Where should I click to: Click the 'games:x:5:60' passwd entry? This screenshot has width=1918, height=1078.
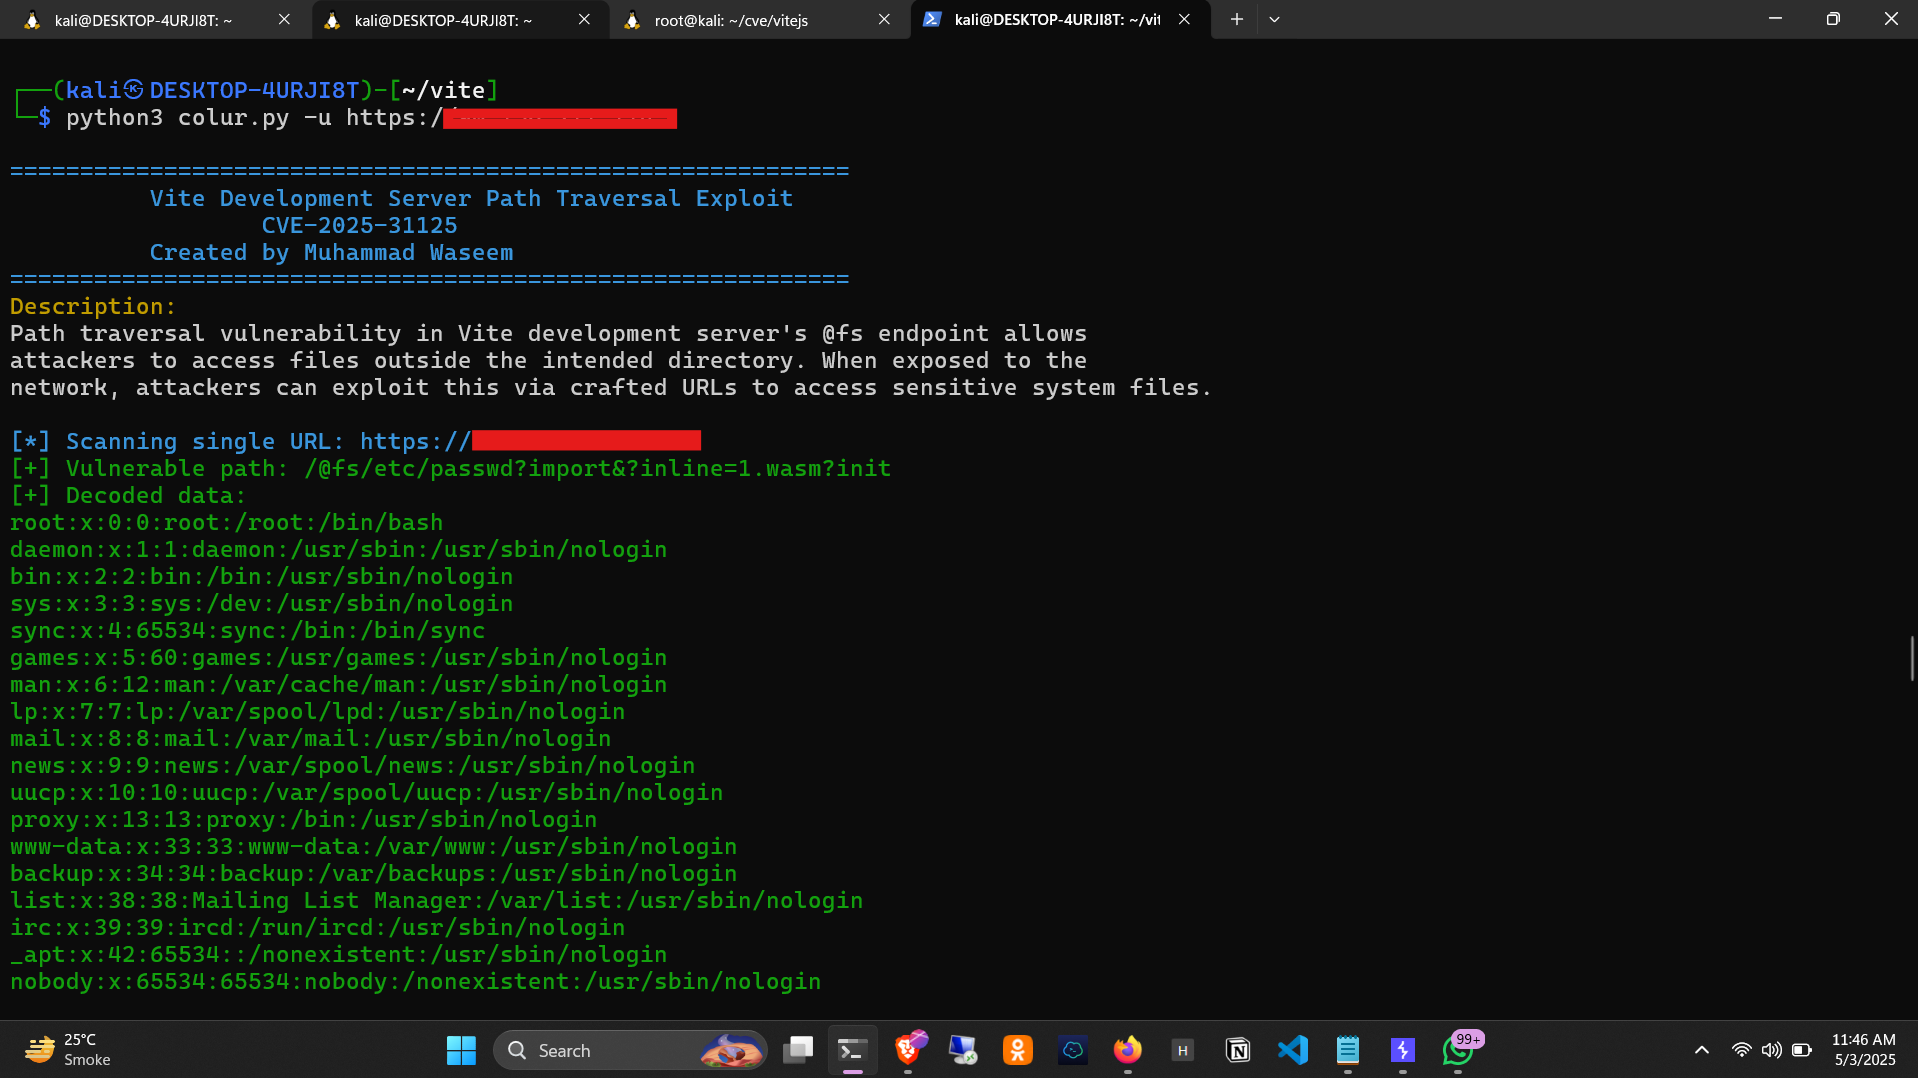(x=338, y=657)
